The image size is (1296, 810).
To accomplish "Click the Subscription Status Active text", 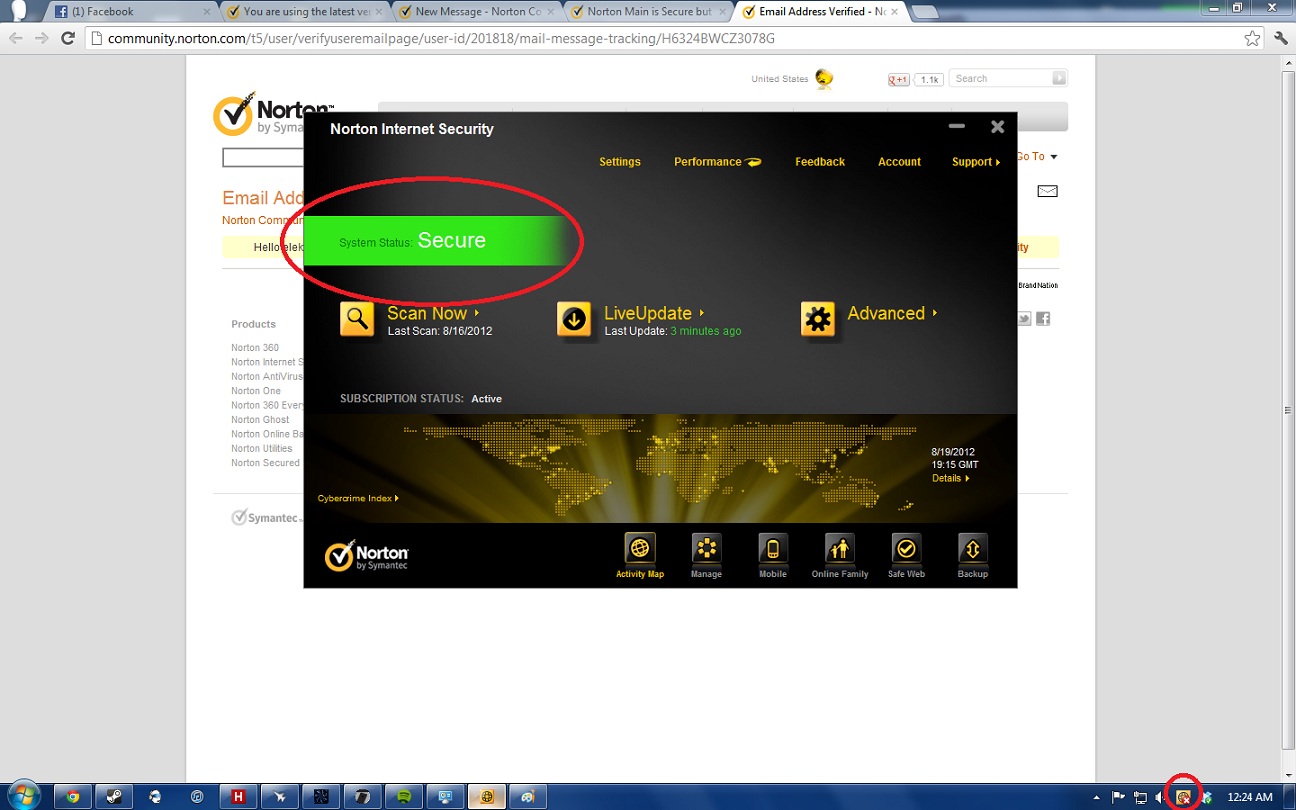I will [x=421, y=399].
